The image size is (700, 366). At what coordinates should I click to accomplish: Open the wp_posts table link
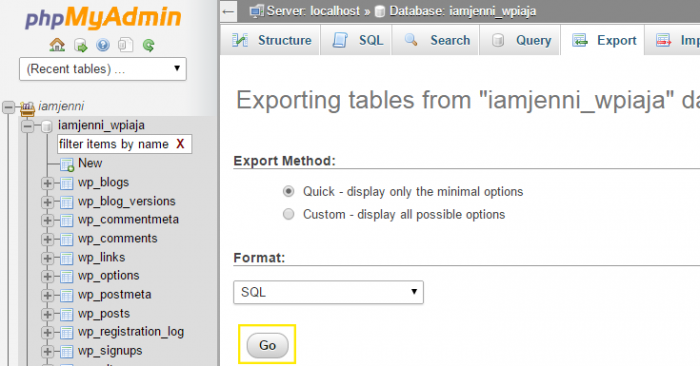point(104,314)
